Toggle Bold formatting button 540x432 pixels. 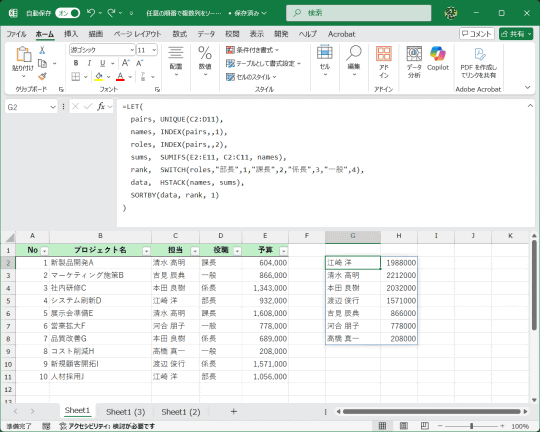coord(76,63)
